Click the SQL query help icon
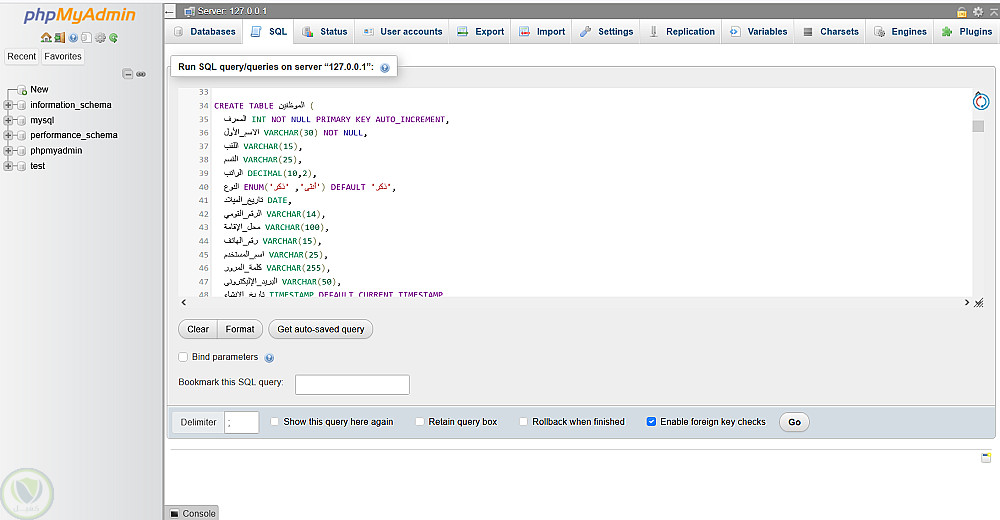Screen dimensions: 1000x520 click(384, 68)
